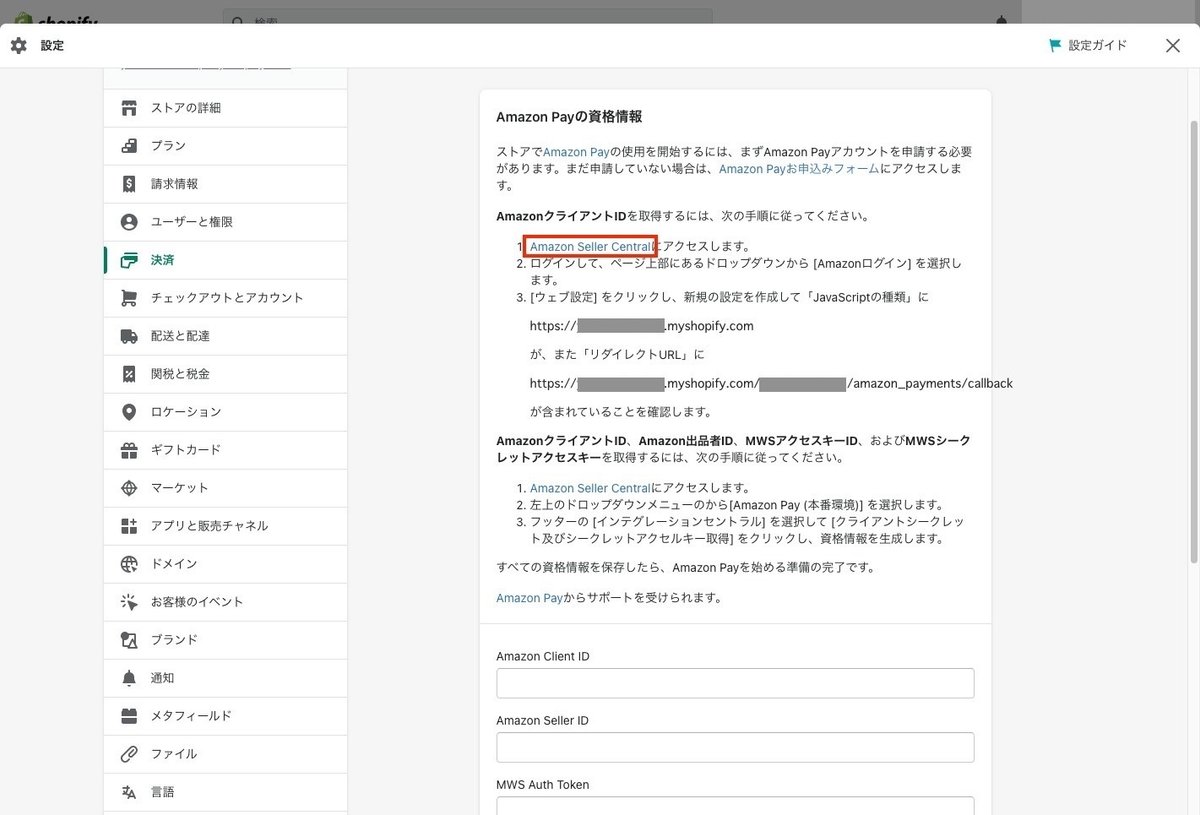Open the highlighted Amazon Seller Central link in step 1

pyautogui.click(x=590, y=246)
